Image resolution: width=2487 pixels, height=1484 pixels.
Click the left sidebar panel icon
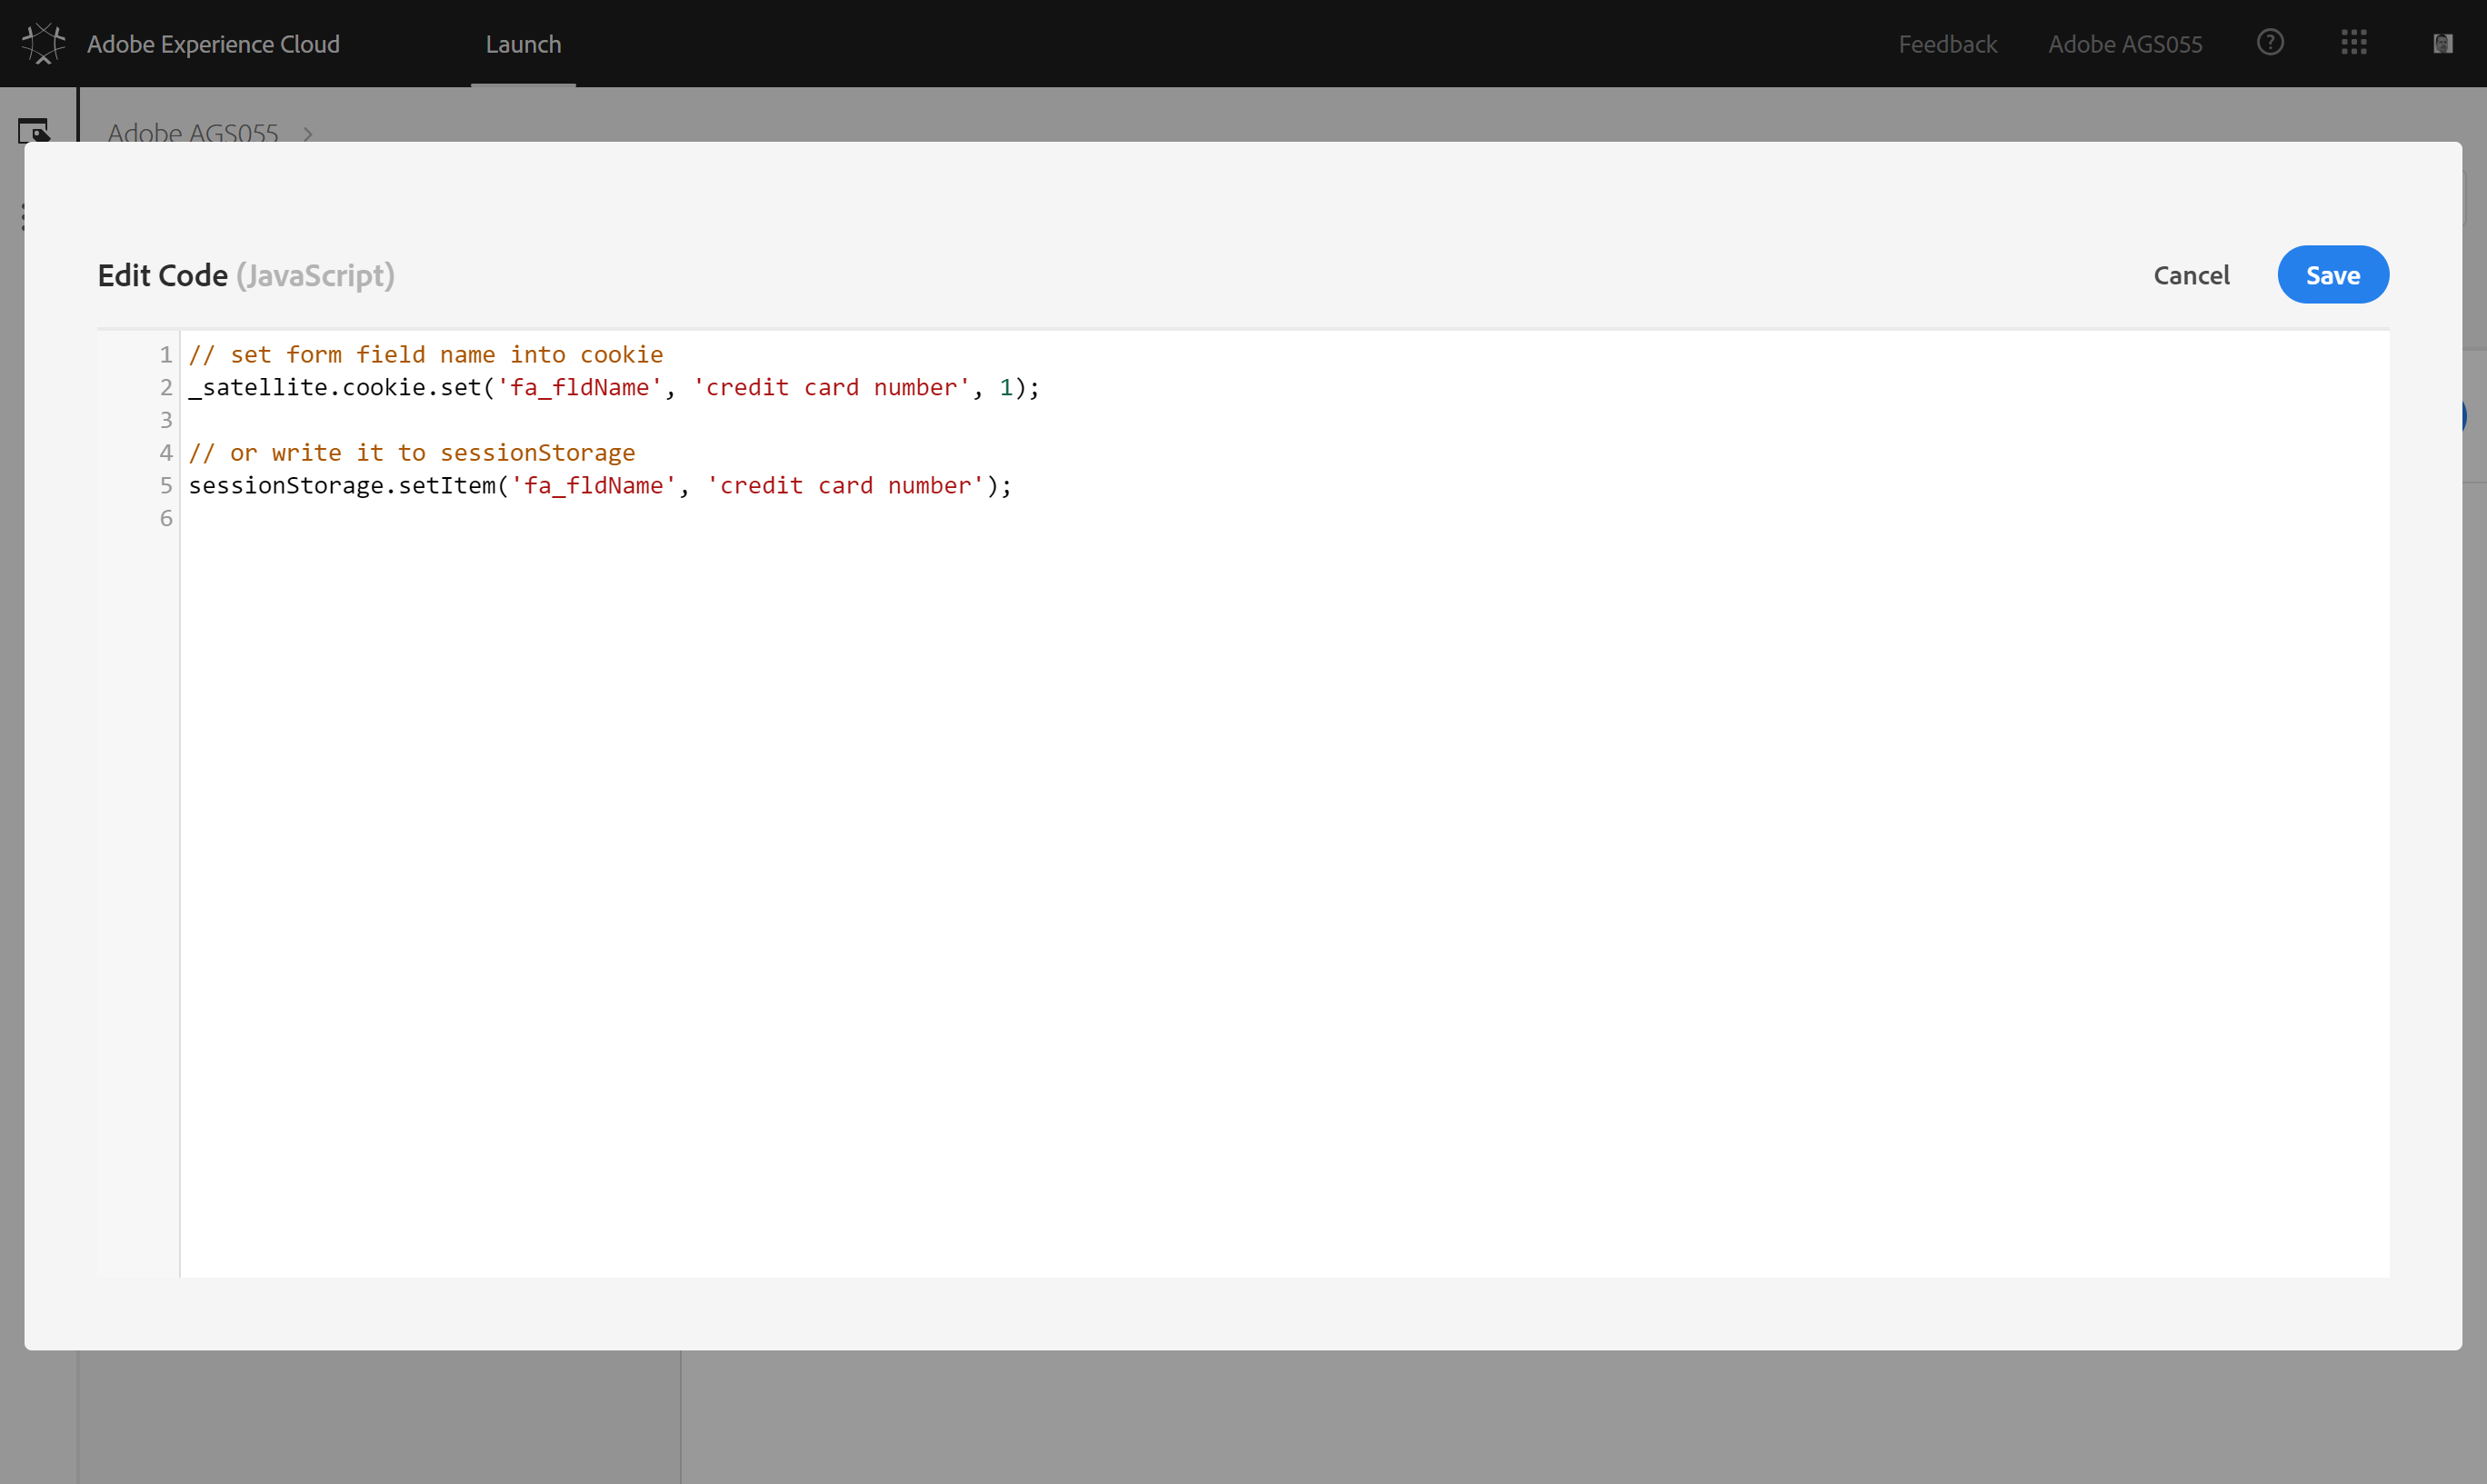[x=33, y=130]
